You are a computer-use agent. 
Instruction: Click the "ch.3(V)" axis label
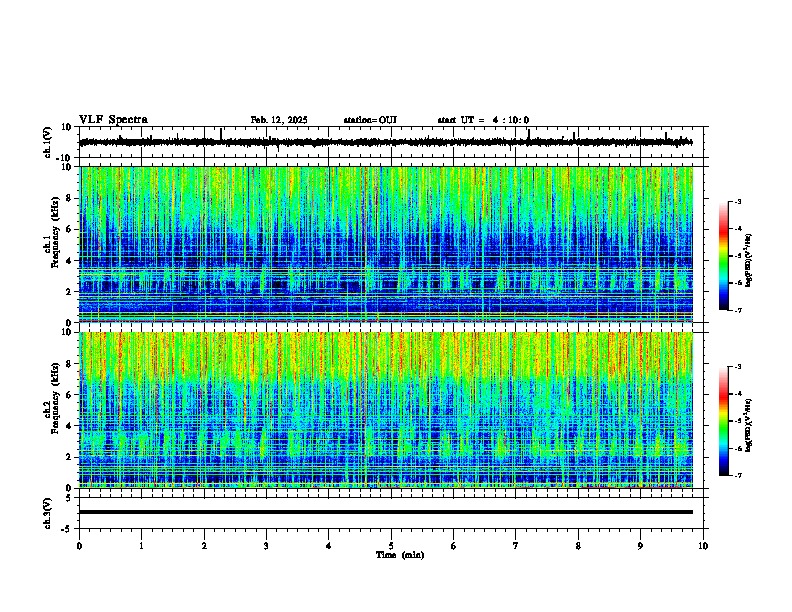(x=47, y=513)
